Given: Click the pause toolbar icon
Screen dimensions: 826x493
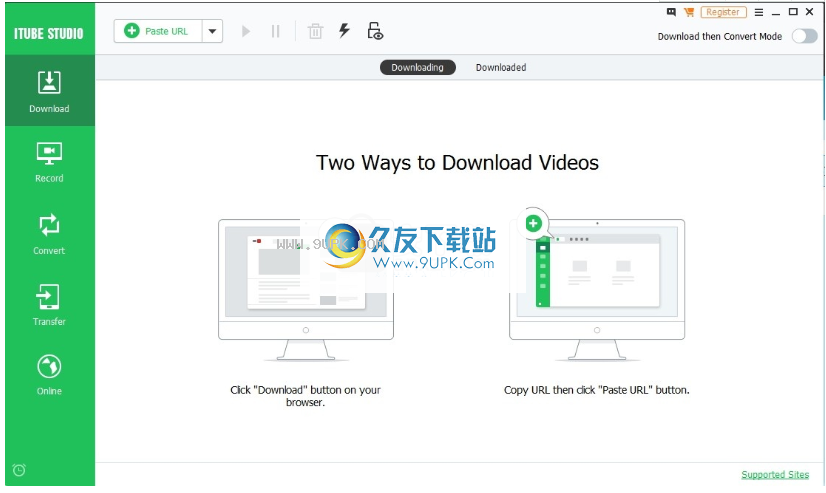Looking at the screenshot, I should [275, 31].
